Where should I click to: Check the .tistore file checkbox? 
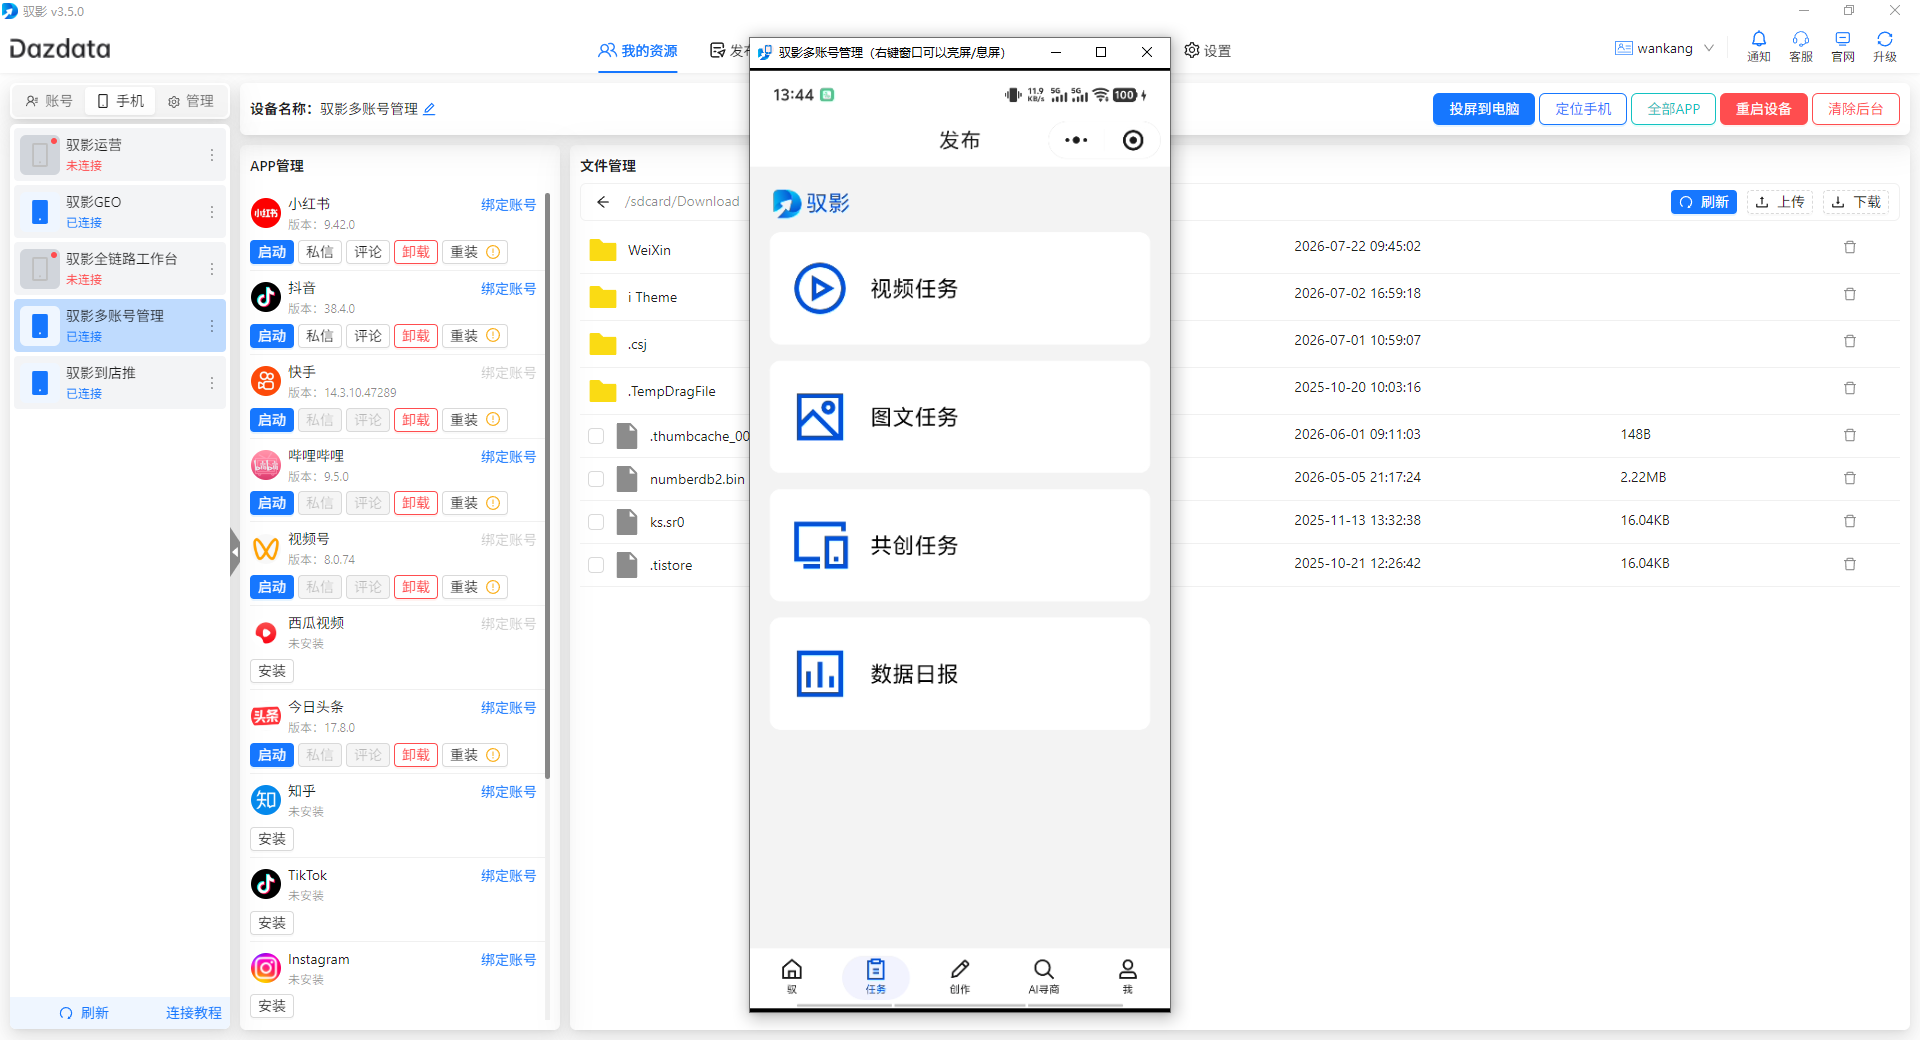coord(596,565)
